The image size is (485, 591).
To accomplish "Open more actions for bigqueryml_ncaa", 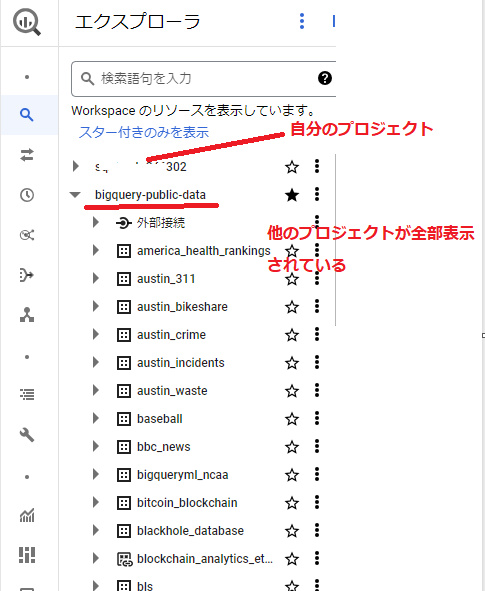I will click(317, 474).
